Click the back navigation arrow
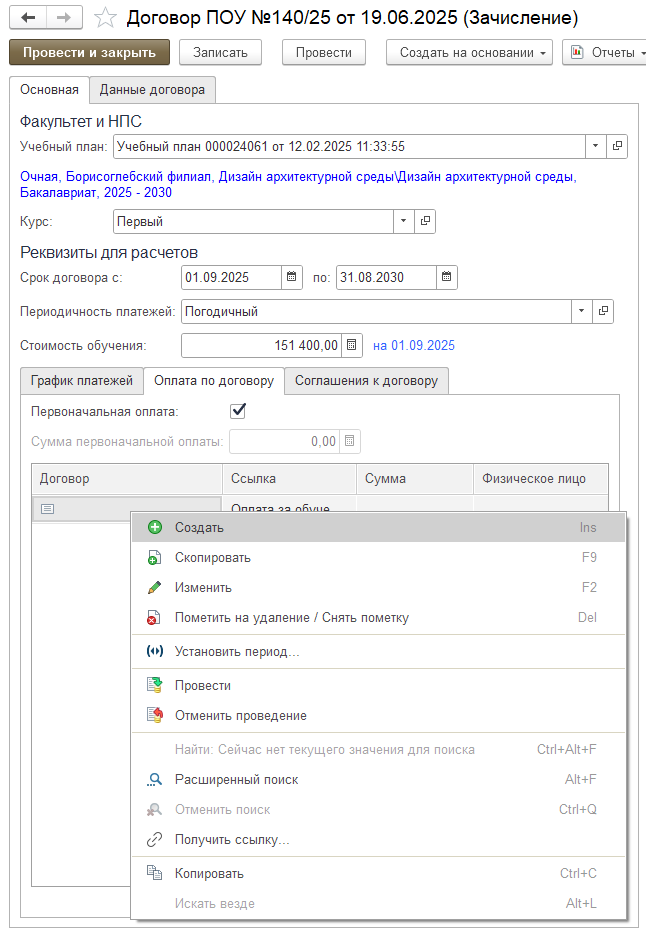The image size is (646, 930). 27,18
